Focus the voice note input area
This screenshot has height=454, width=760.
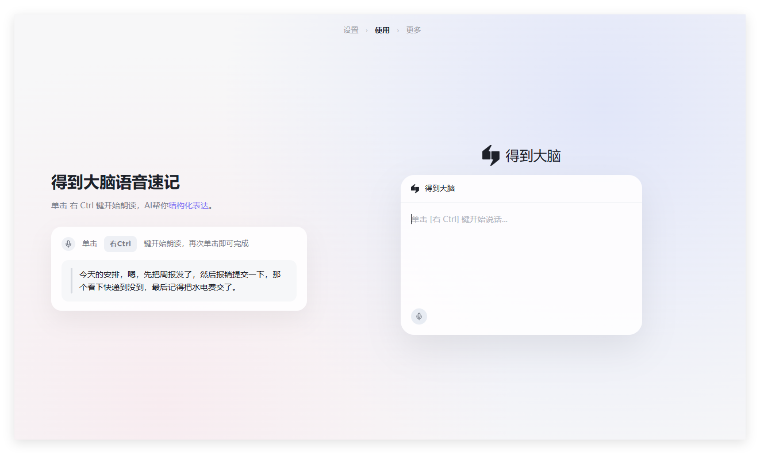[521, 254]
